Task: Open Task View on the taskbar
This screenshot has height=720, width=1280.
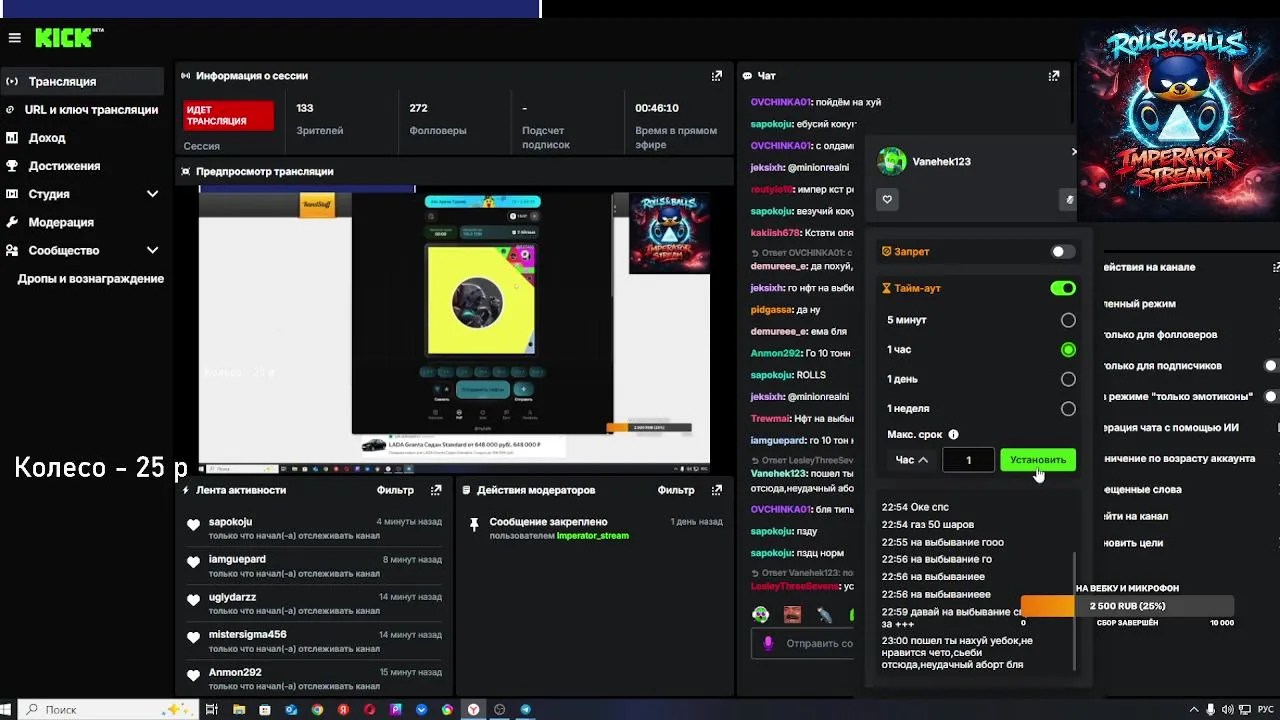Action: [212, 710]
